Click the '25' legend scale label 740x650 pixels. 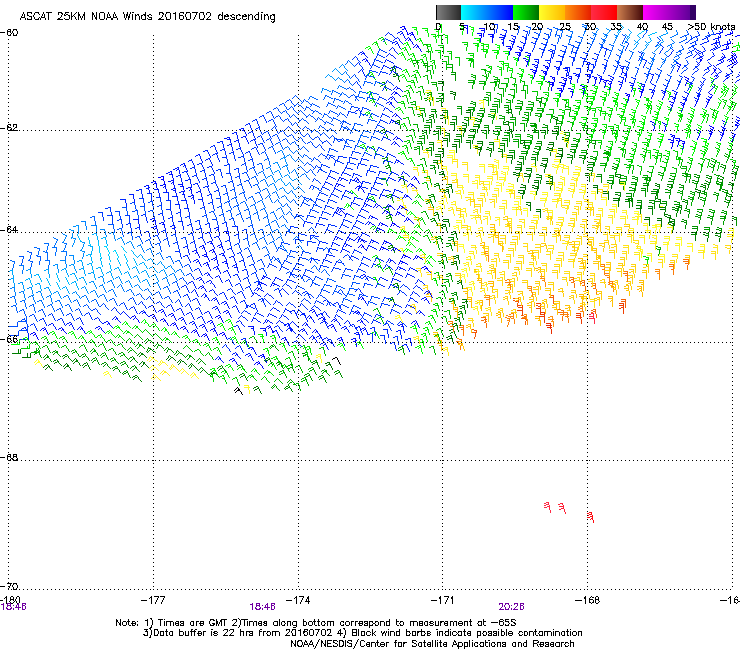point(565,27)
